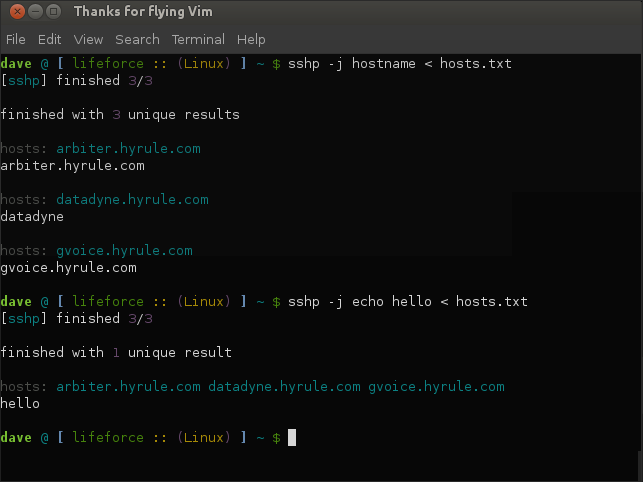Open the Edit menu
The image size is (643, 482).
point(50,39)
